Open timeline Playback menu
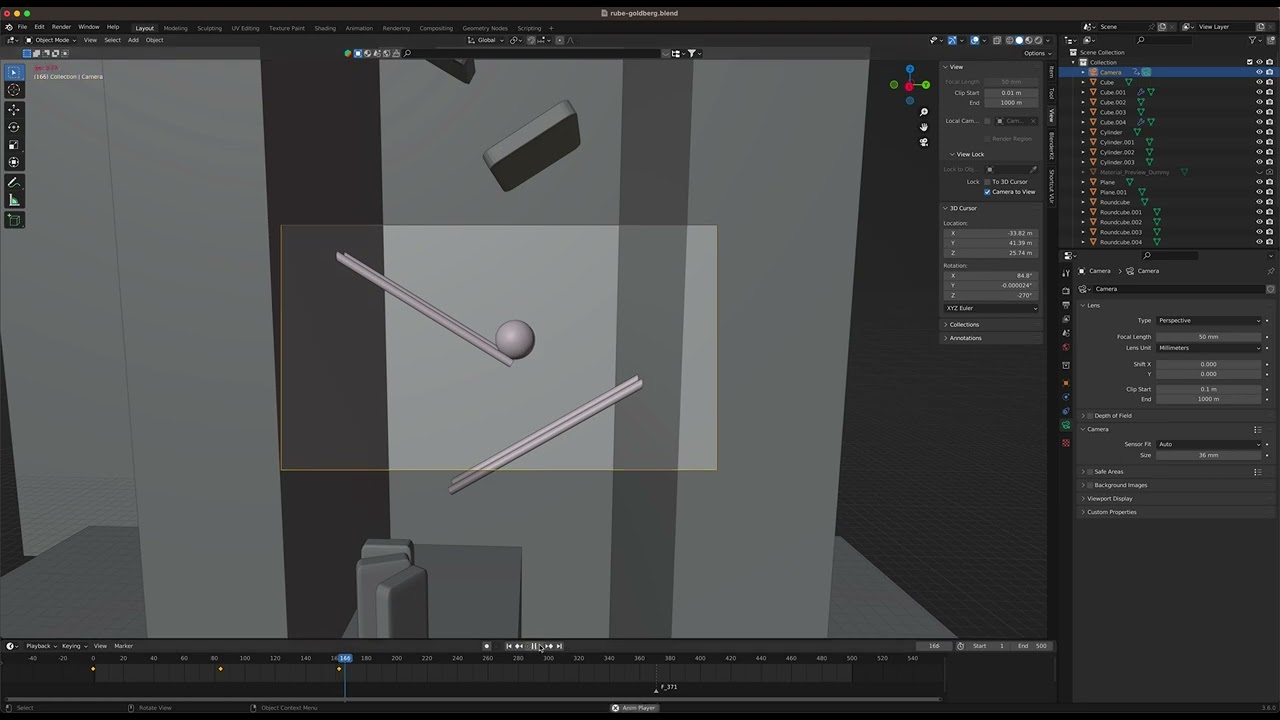1280x720 pixels. point(40,646)
